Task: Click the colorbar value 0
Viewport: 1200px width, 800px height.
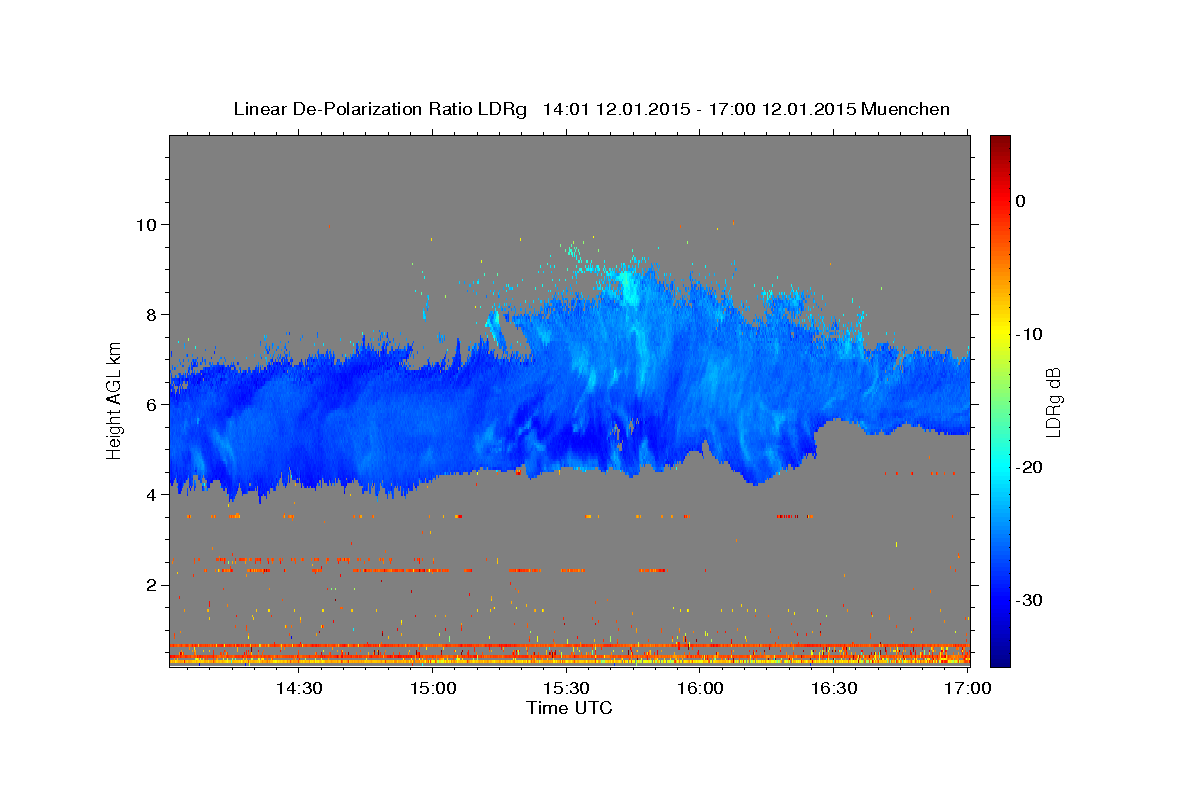Action: [1020, 201]
